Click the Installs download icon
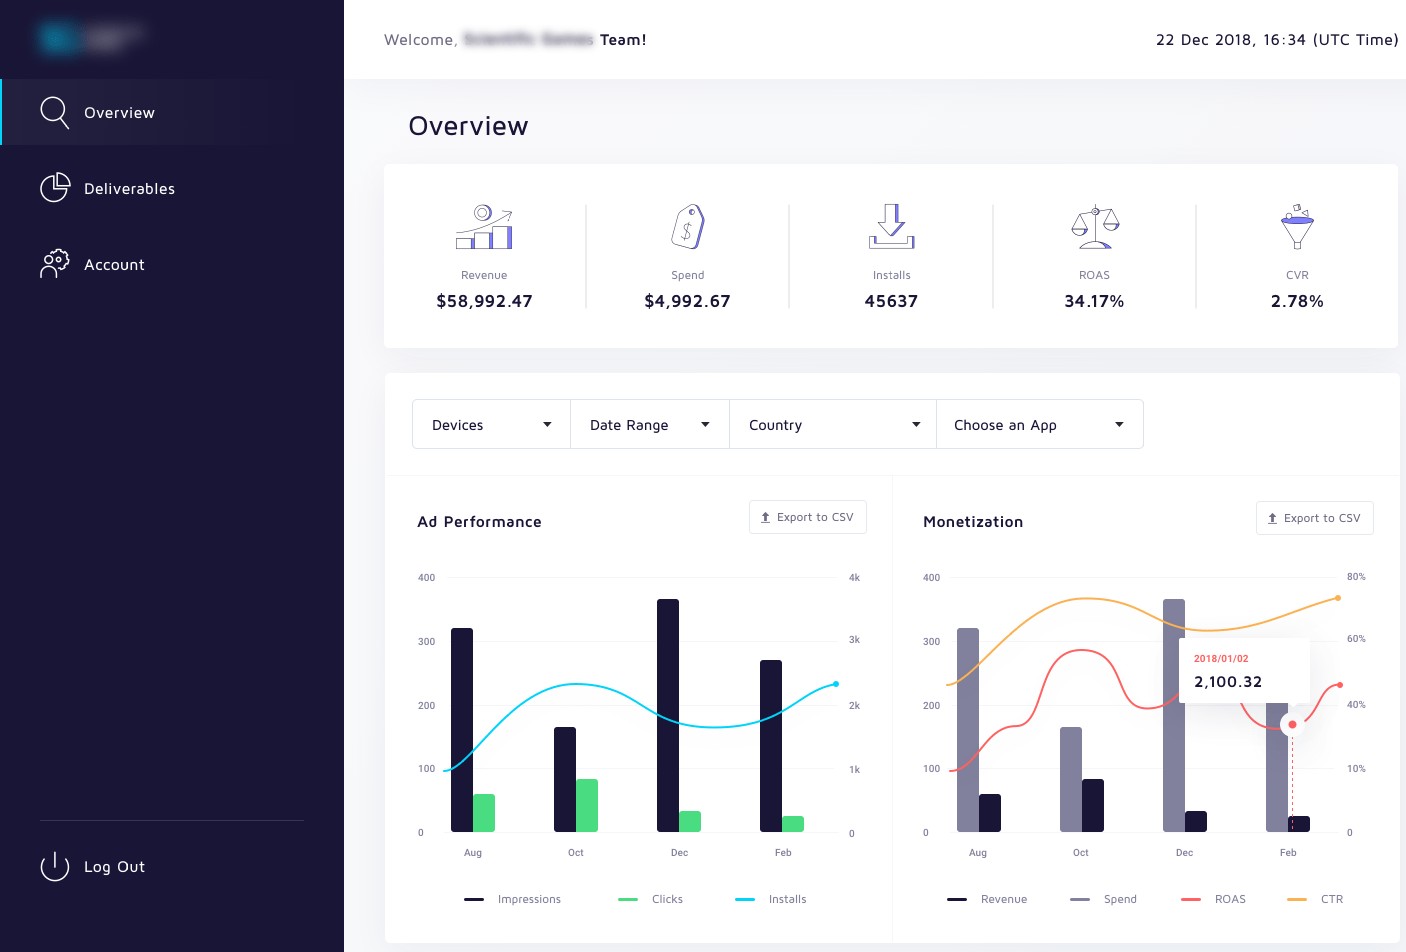Viewport: 1406px width, 952px height. tap(891, 227)
